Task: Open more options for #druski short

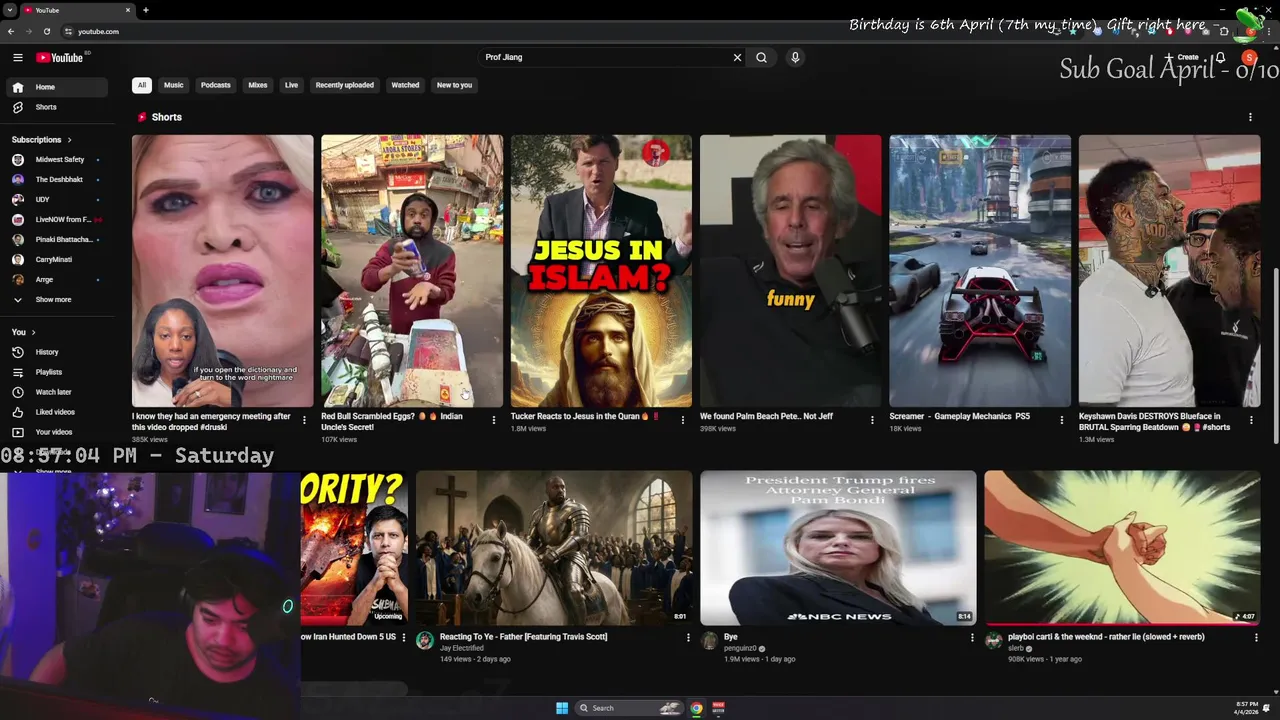Action: (304, 420)
